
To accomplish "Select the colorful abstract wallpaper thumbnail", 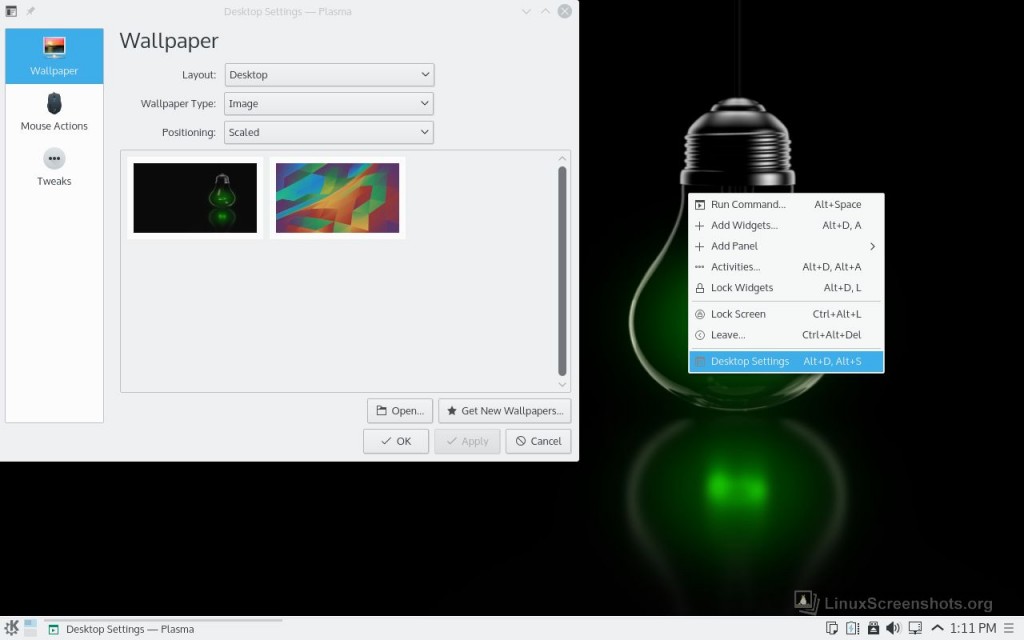I will 337,198.
